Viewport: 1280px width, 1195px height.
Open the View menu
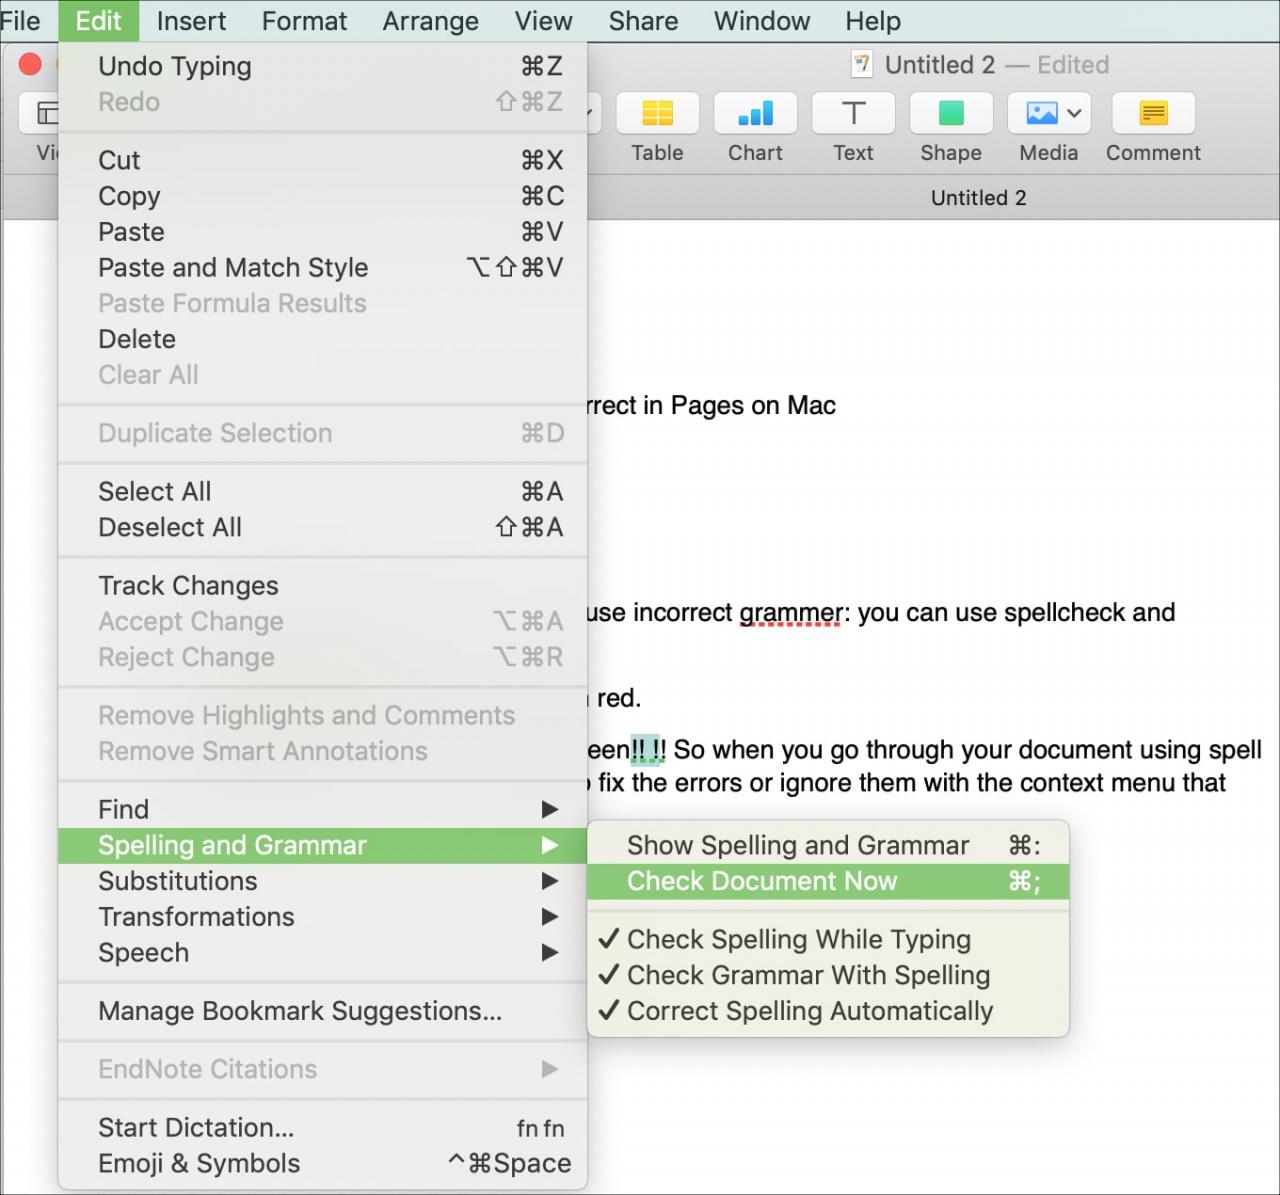point(543,21)
